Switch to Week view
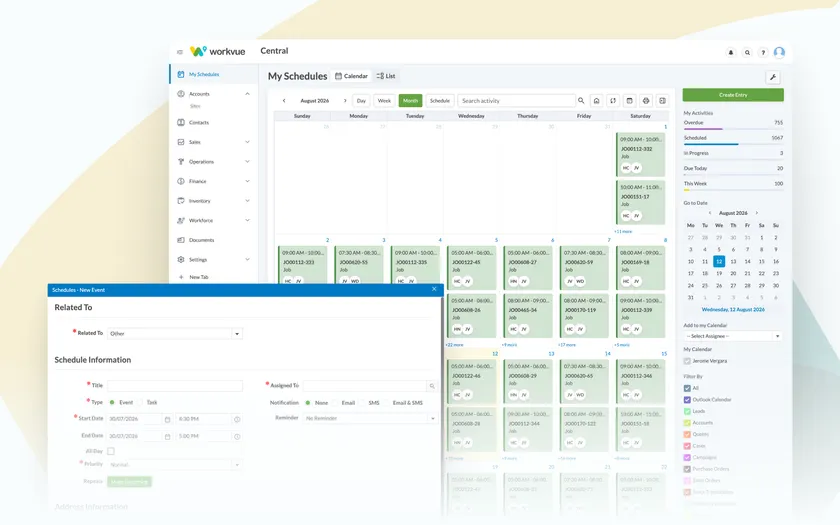The height and width of the screenshot is (525, 840). [384, 101]
